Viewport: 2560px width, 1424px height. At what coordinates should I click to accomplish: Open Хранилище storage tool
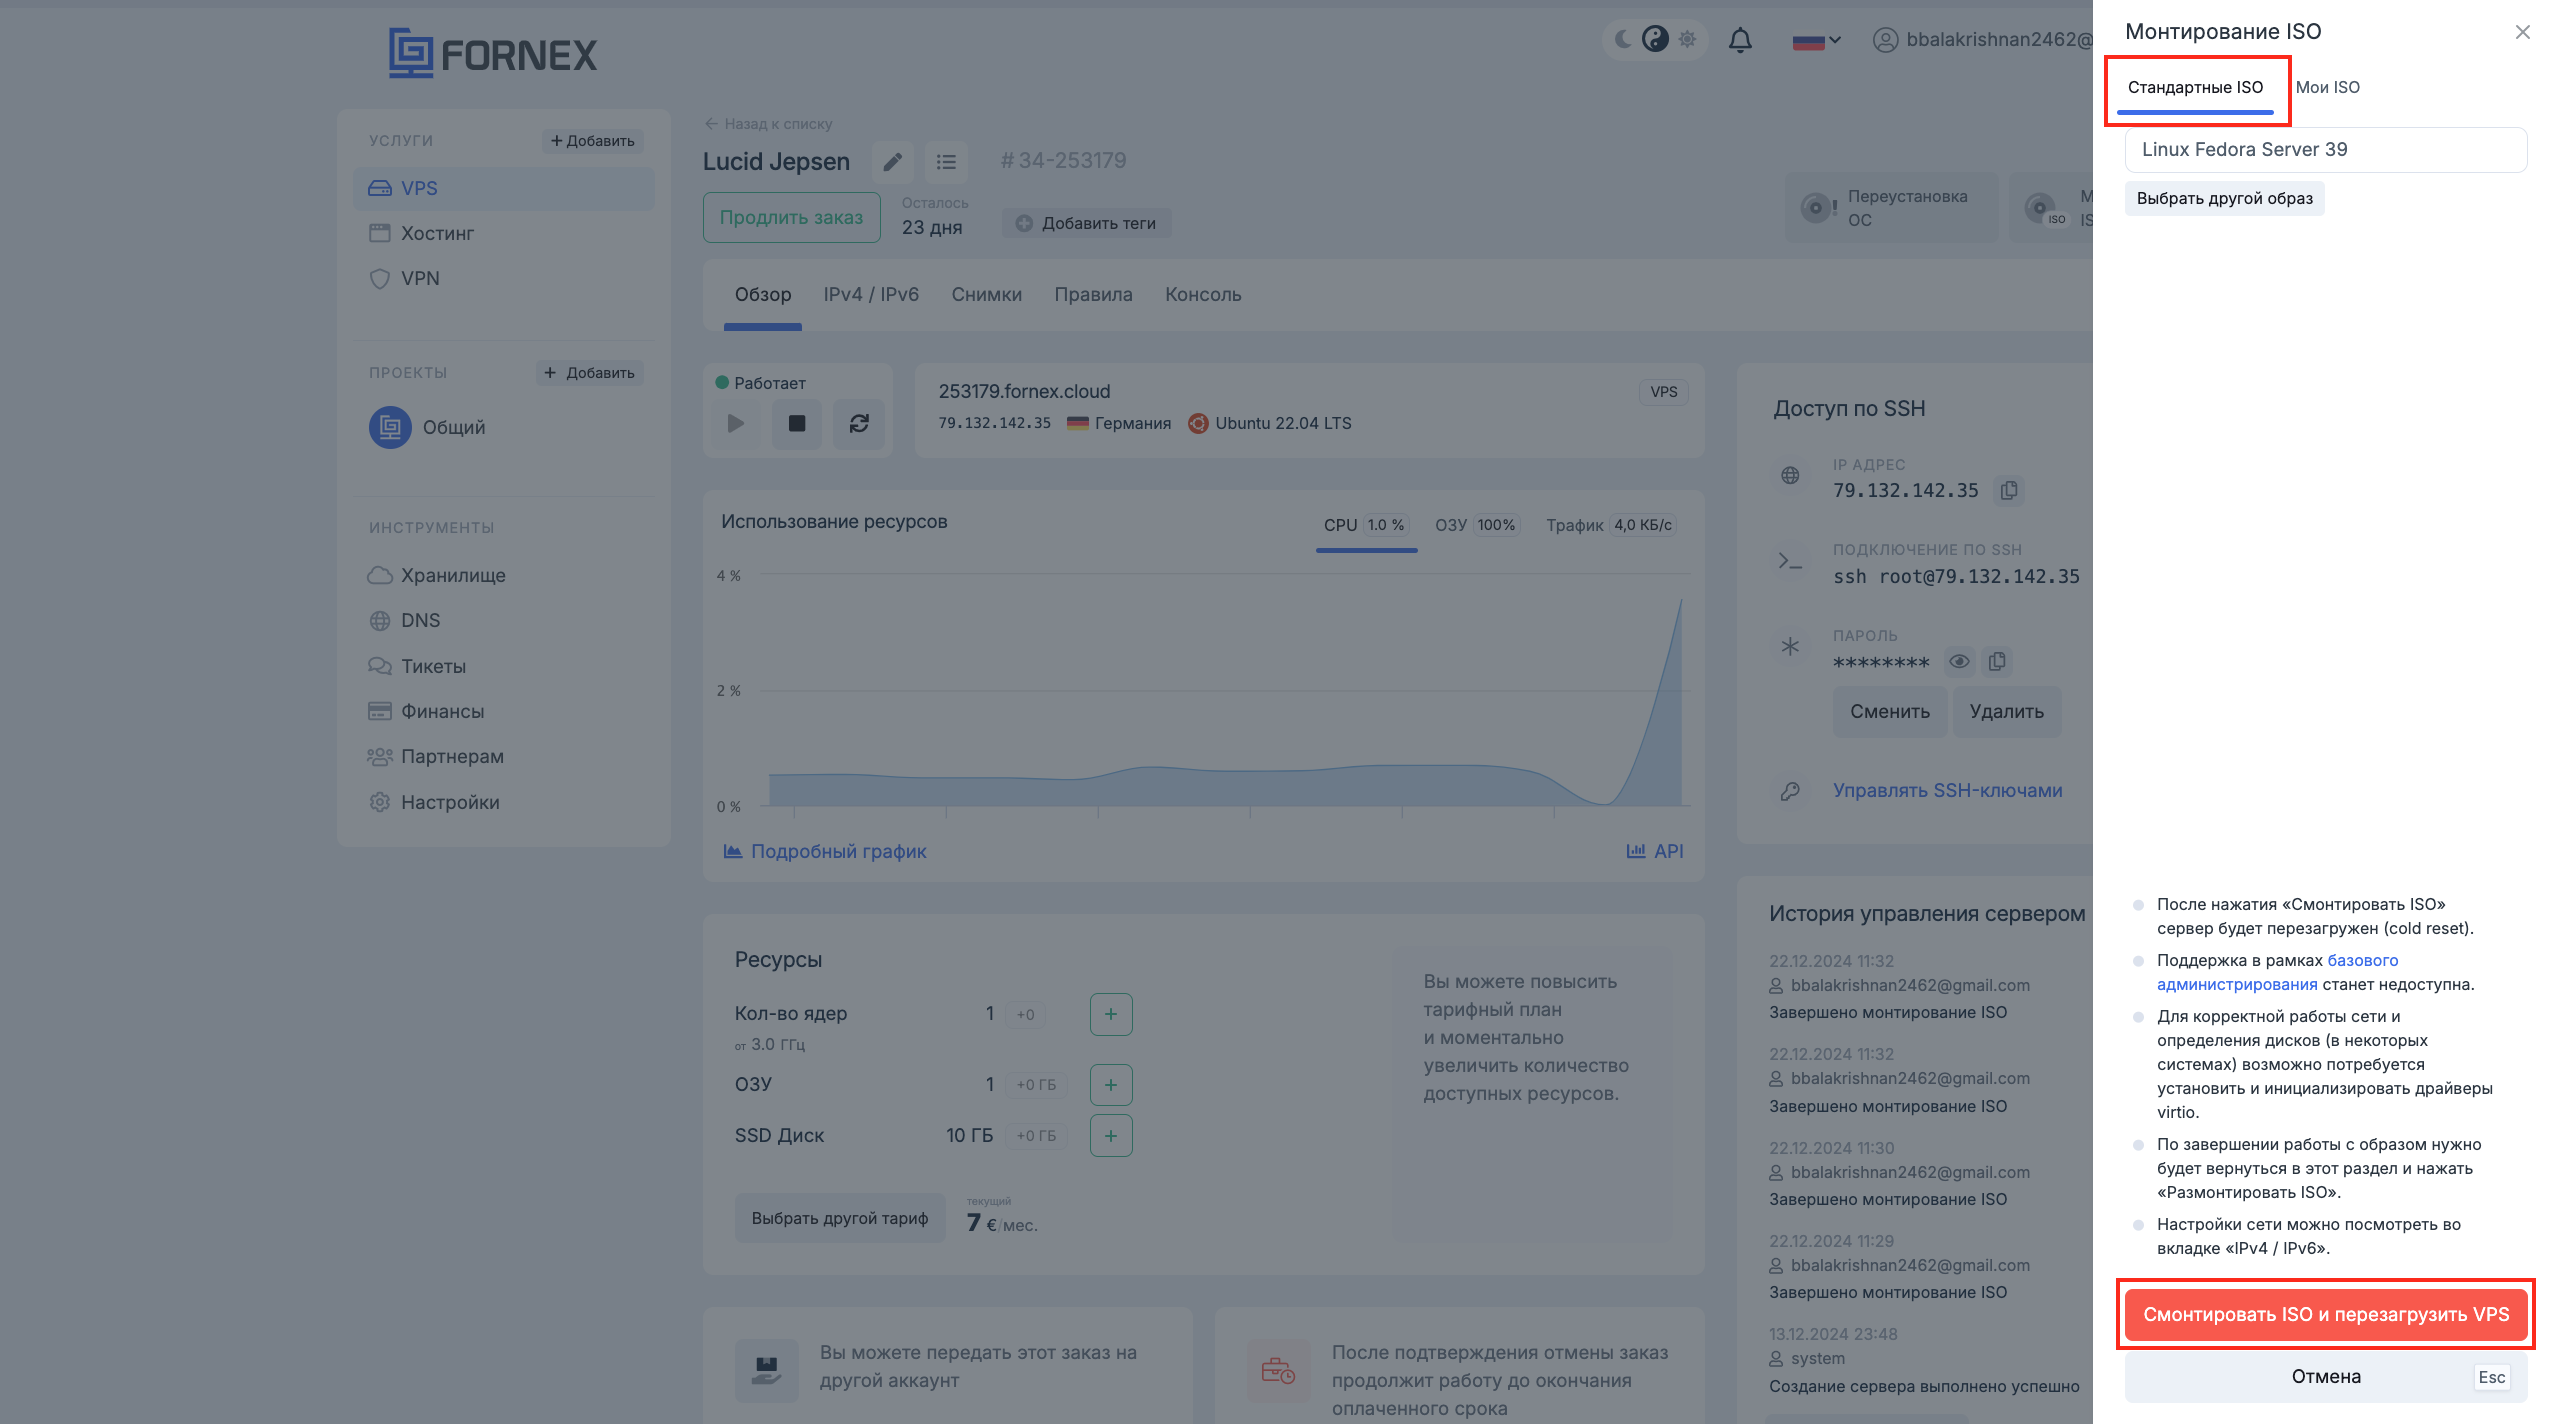(437, 575)
